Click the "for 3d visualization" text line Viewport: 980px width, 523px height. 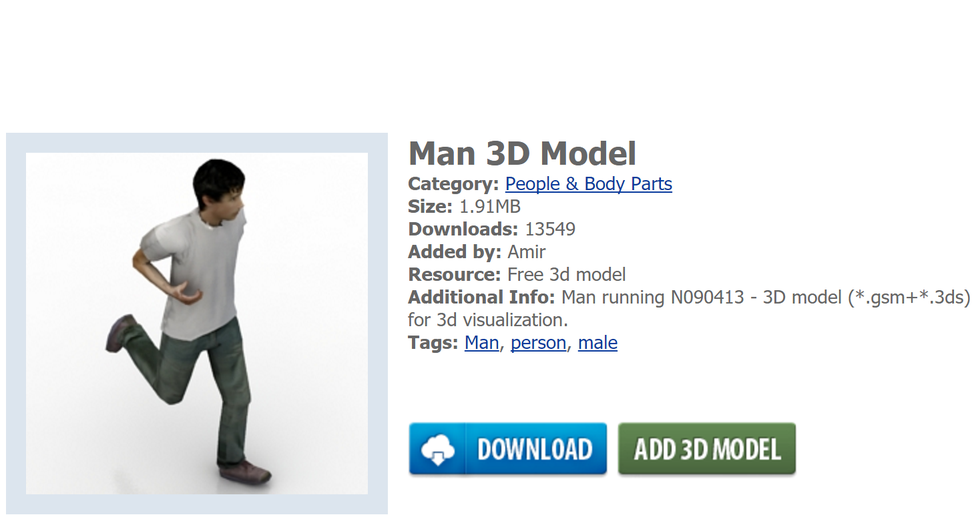488,320
